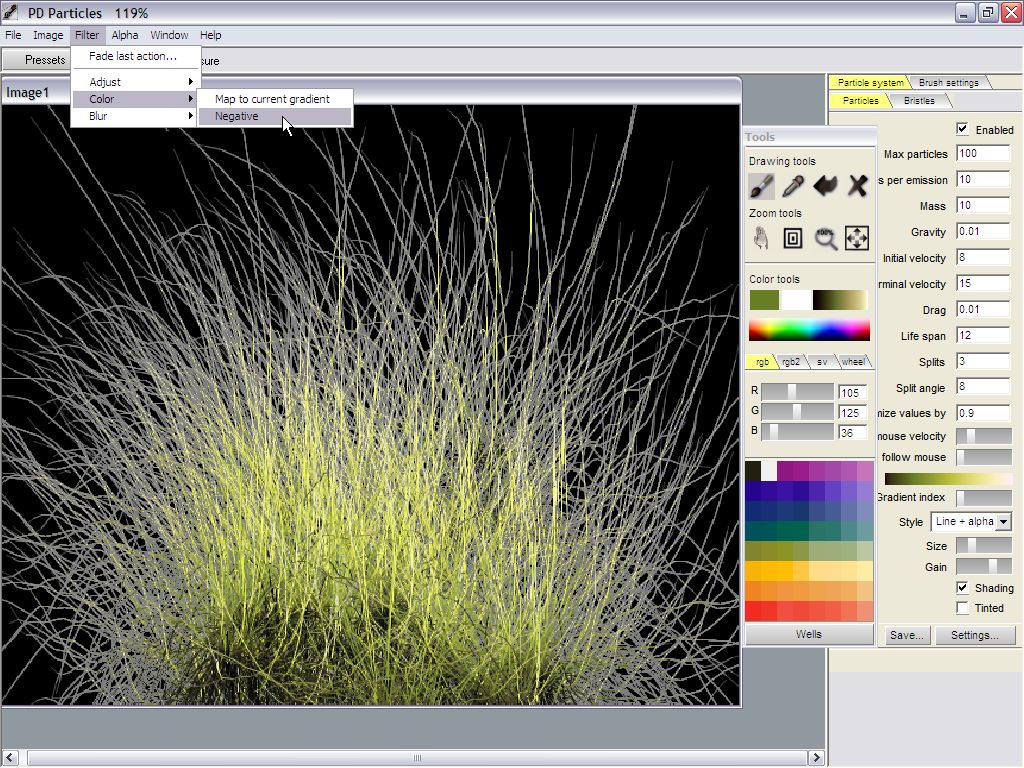Viewport: 1024px width, 768px height.
Task: Select the paintbrush drawing tool
Action: point(761,185)
